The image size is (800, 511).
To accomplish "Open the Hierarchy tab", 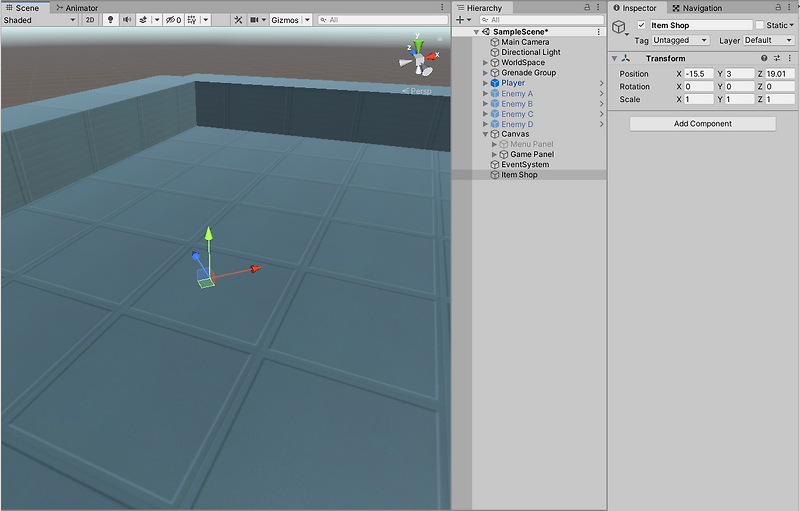I will [x=480, y=8].
